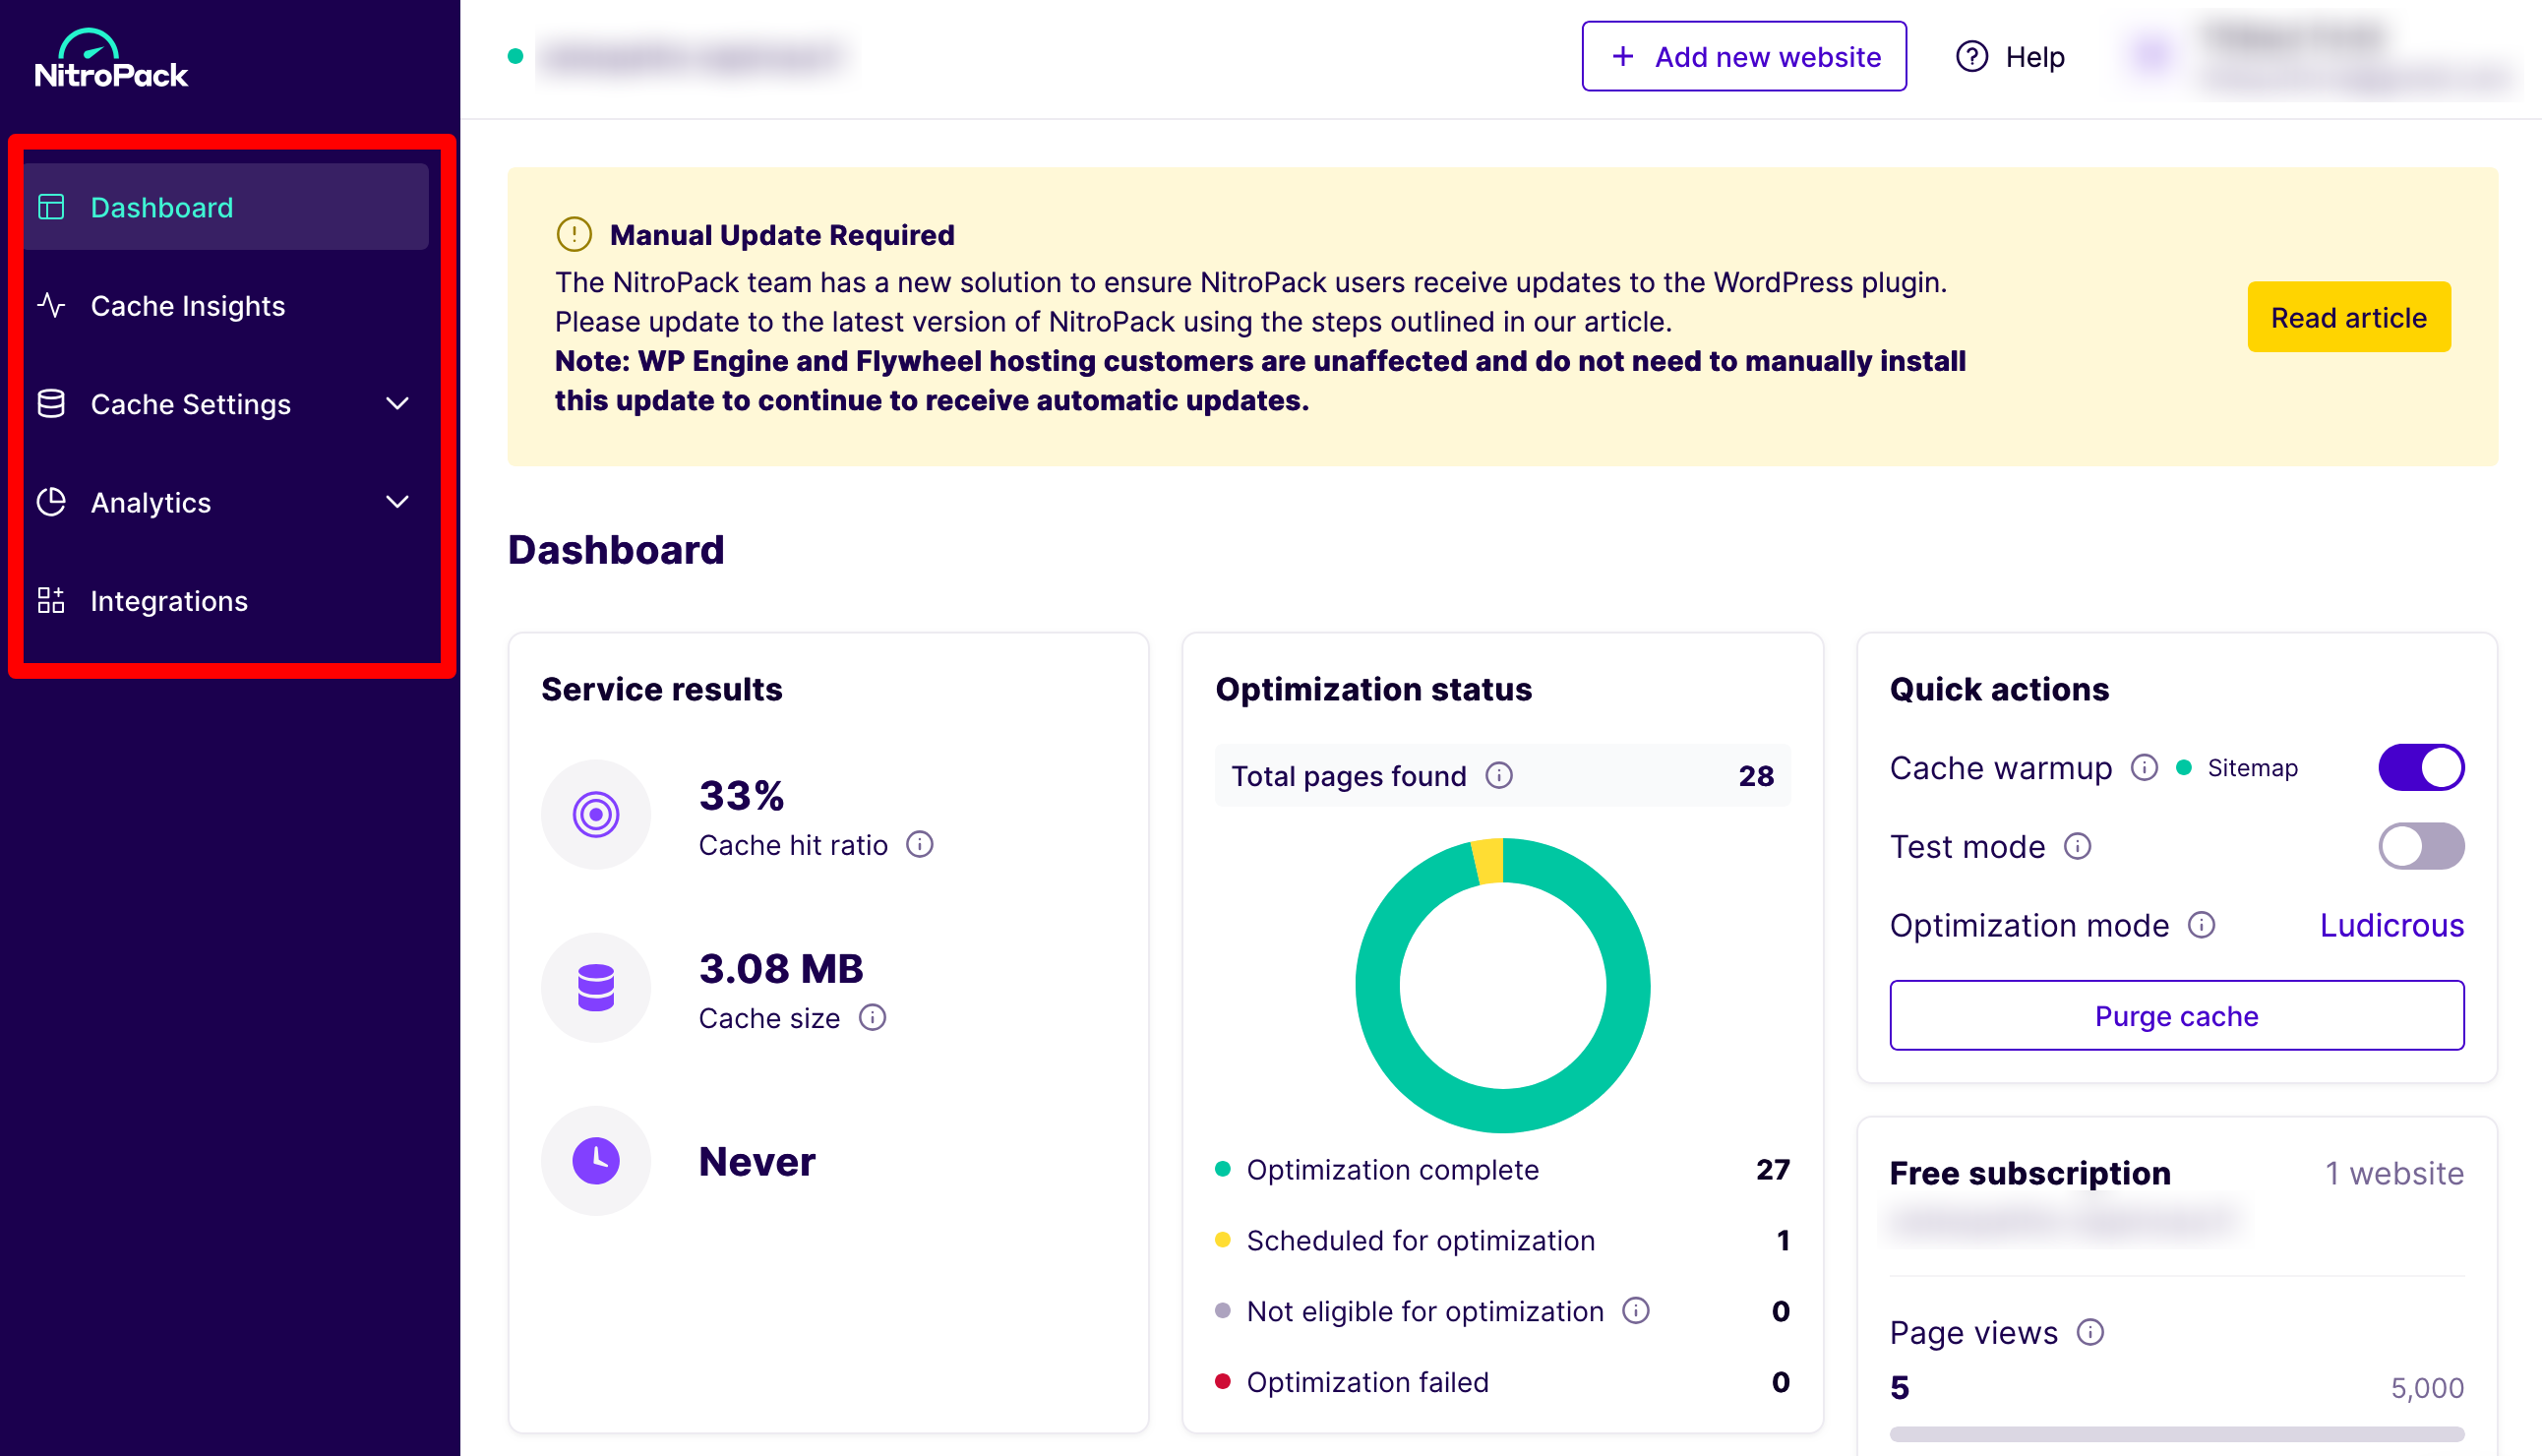Viewport: 2542px width, 1456px height.
Task: Open the Optimization mode info icon
Action: [2202, 926]
